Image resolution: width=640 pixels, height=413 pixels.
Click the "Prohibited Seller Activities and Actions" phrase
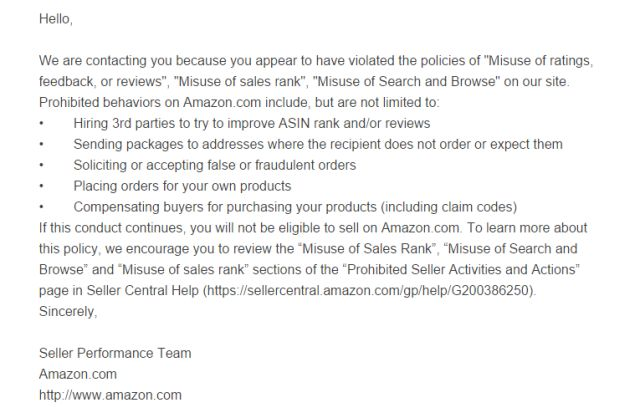[463, 270]
